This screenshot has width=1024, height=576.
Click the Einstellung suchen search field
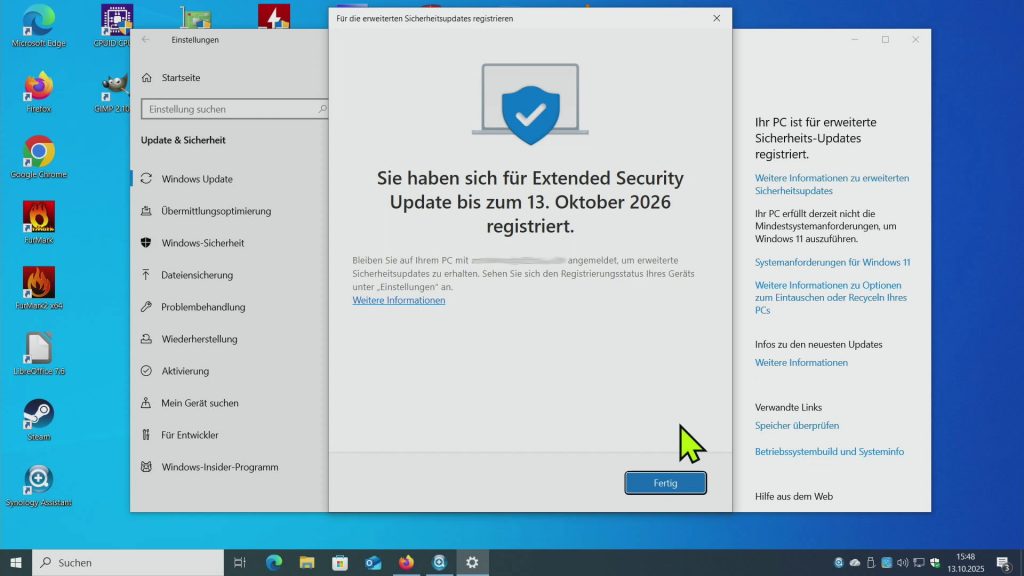pos(228,109)
